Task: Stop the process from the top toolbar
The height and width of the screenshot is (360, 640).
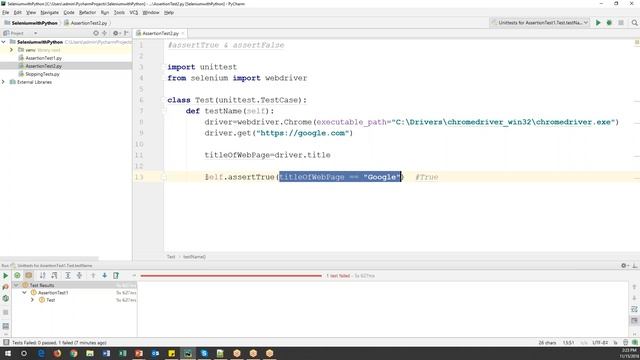Action: click(620, 23)
